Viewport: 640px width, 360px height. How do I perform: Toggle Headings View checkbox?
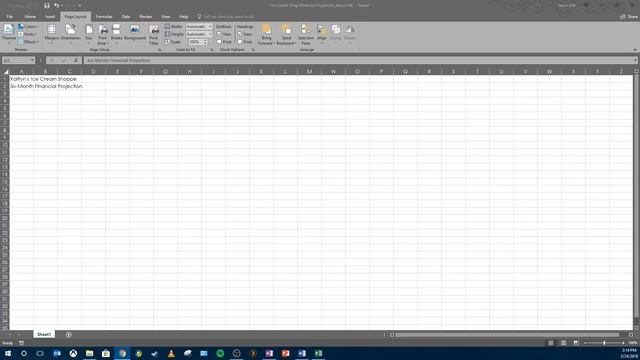coord(240,34)
